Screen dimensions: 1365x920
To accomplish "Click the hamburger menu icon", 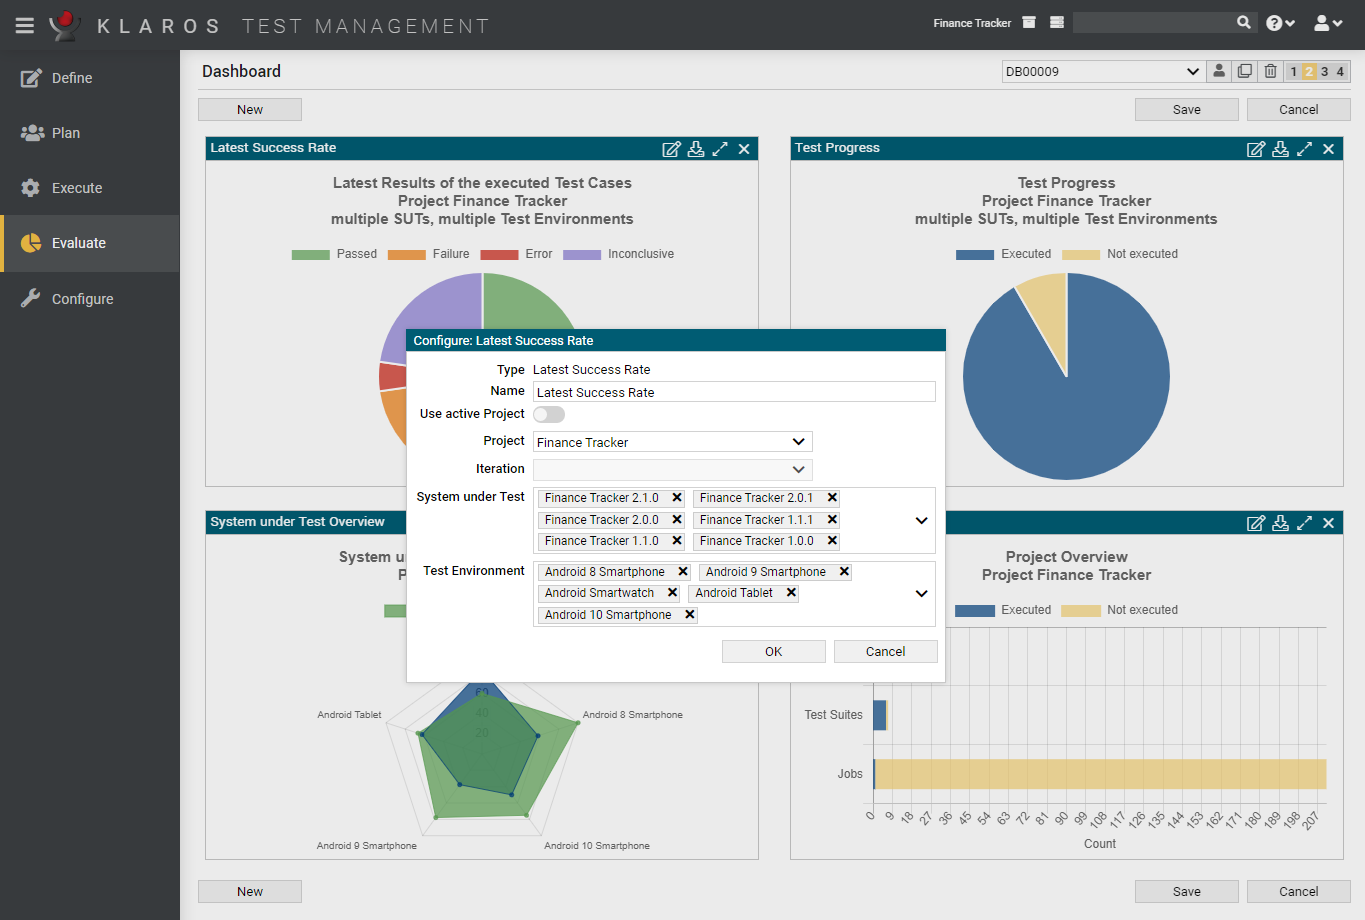I will pos(25,25).
